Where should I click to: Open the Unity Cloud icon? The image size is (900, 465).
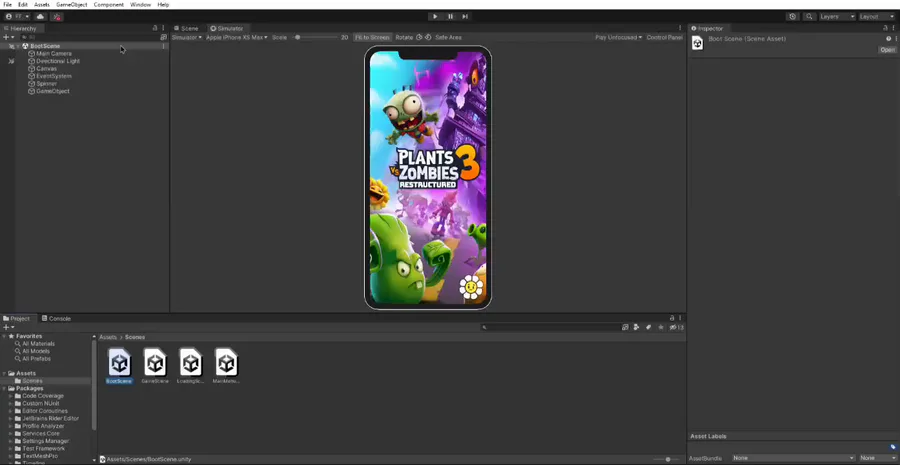(40, 17)
